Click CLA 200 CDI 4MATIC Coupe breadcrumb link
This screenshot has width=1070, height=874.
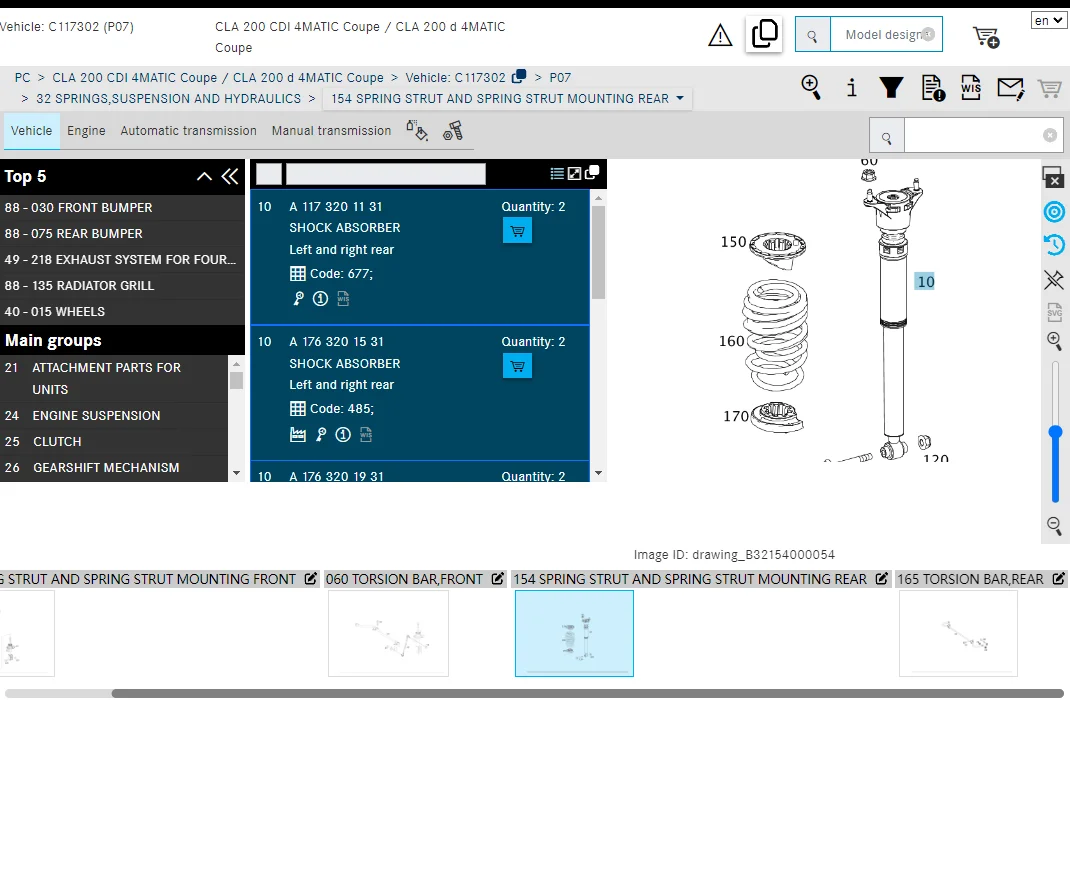pos(218,78)
